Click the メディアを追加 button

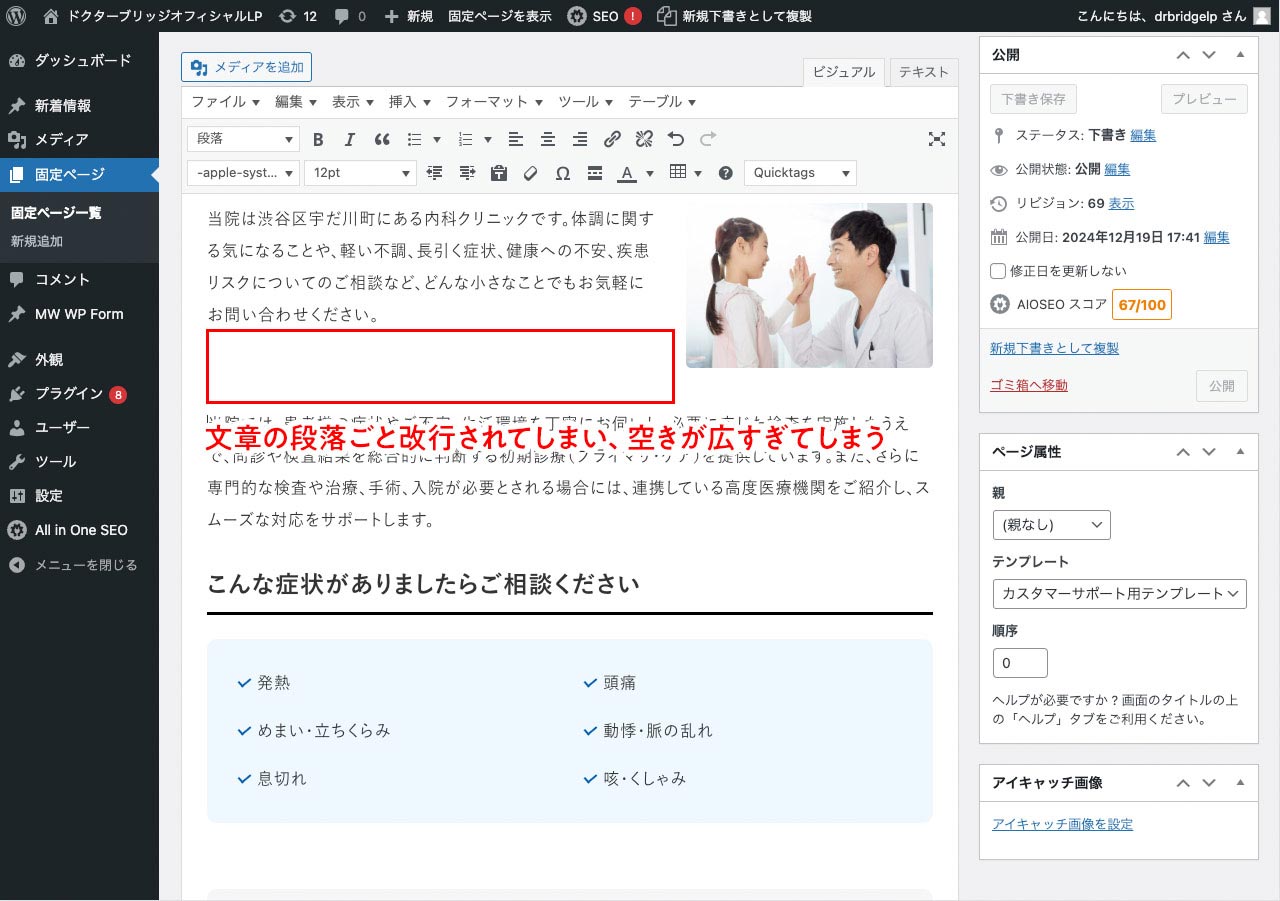[247, 67]
